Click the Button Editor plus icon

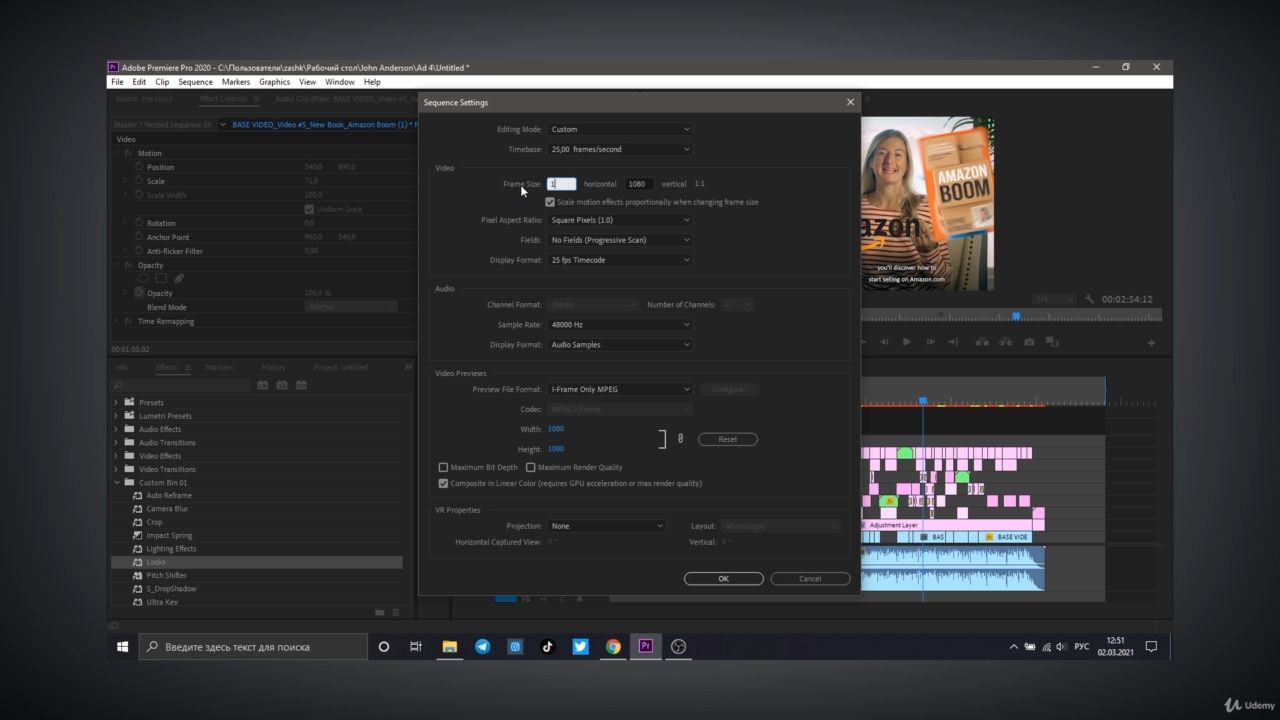pos(1151,343)
